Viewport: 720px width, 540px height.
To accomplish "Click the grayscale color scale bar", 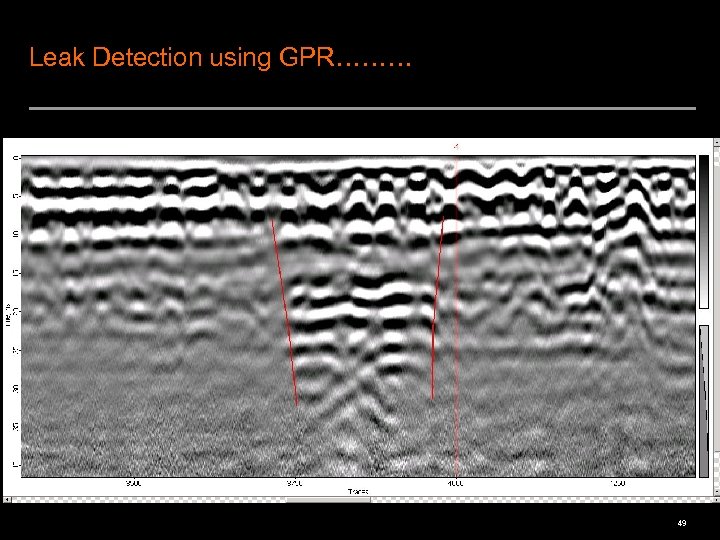I will point(703,232).
